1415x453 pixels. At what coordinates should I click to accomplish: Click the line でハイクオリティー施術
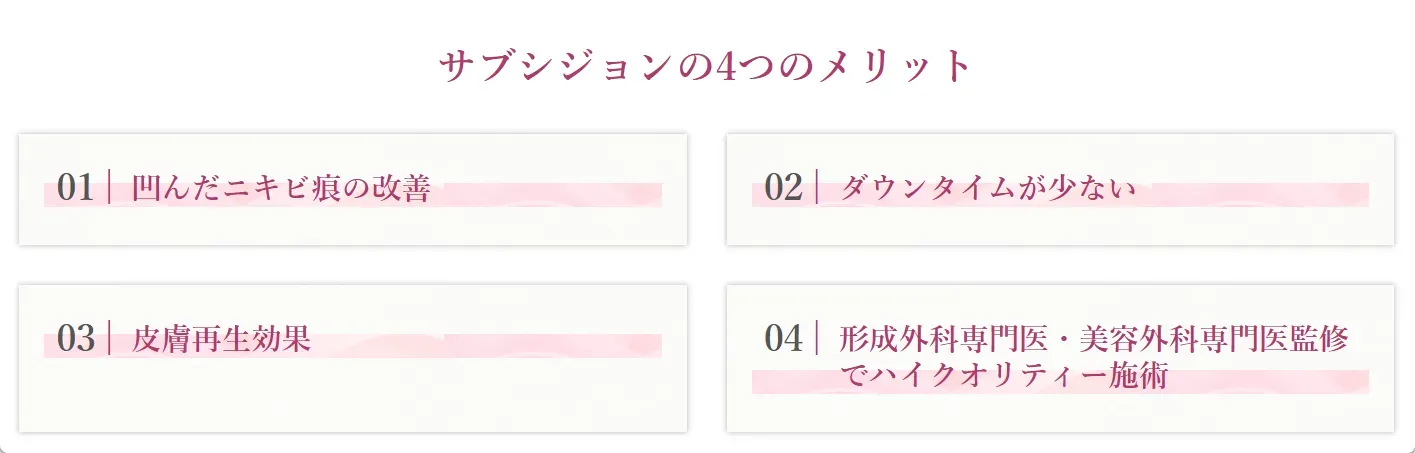coord(1004,376)
